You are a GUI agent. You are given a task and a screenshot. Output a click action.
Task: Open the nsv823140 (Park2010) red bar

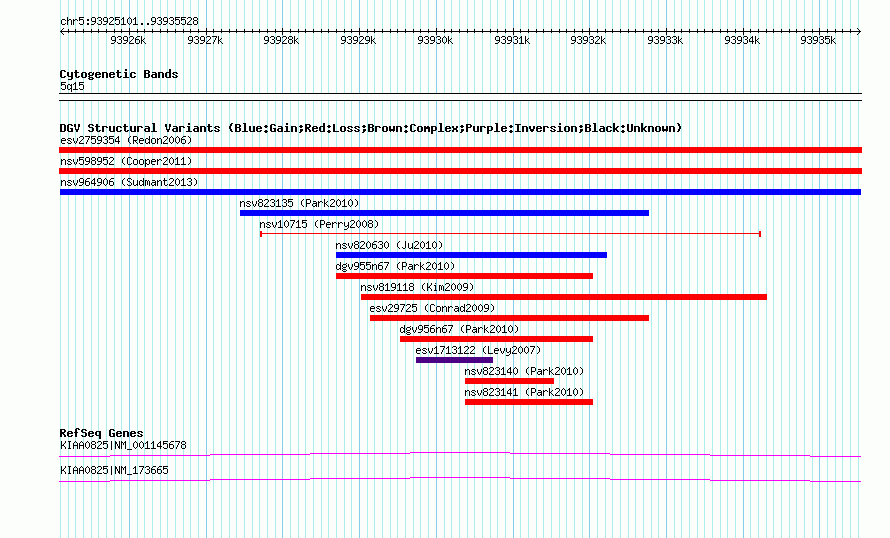(509, 381)
